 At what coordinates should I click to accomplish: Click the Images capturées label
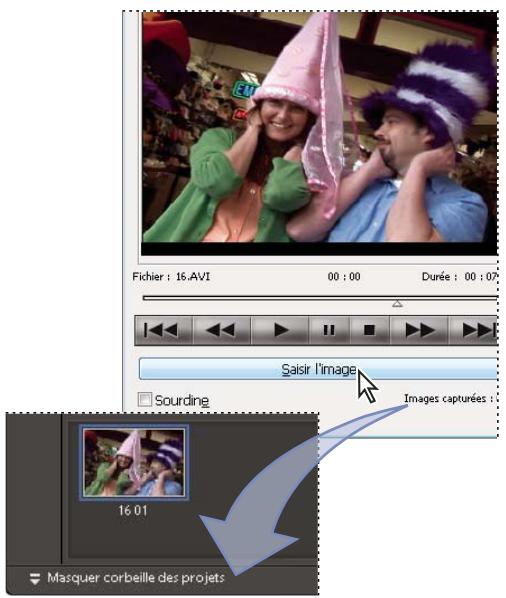point(448,399)
